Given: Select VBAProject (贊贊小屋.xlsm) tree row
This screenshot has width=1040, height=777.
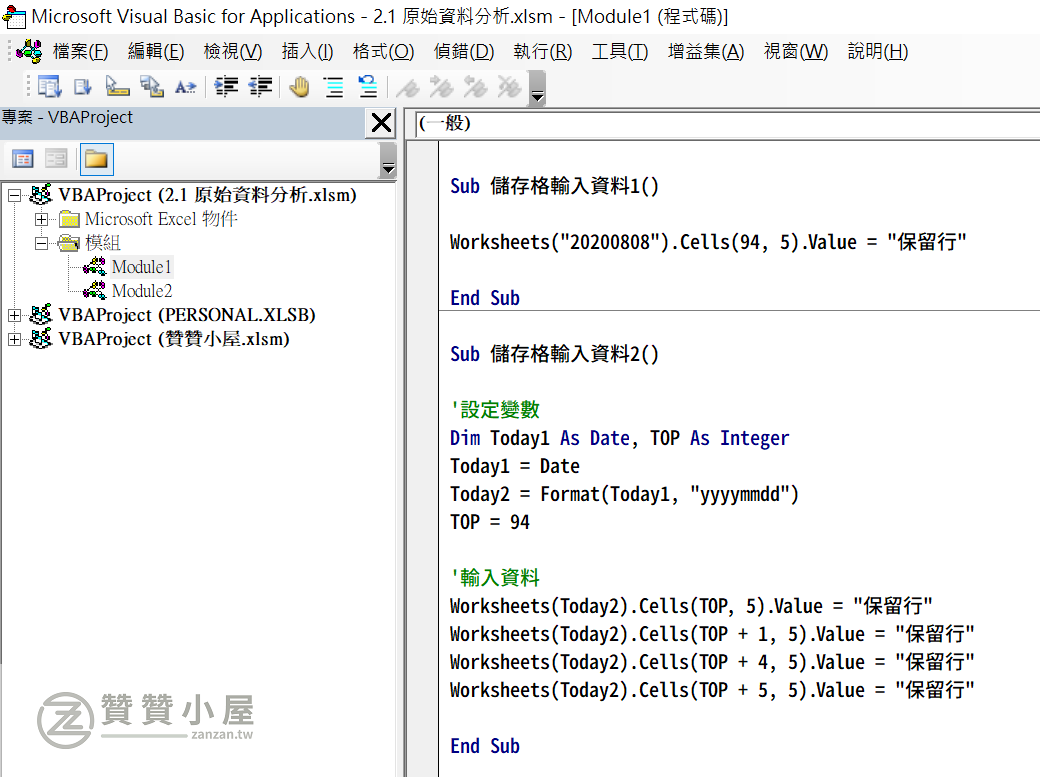Looking at the screenshot, I should tap(174, 339).
